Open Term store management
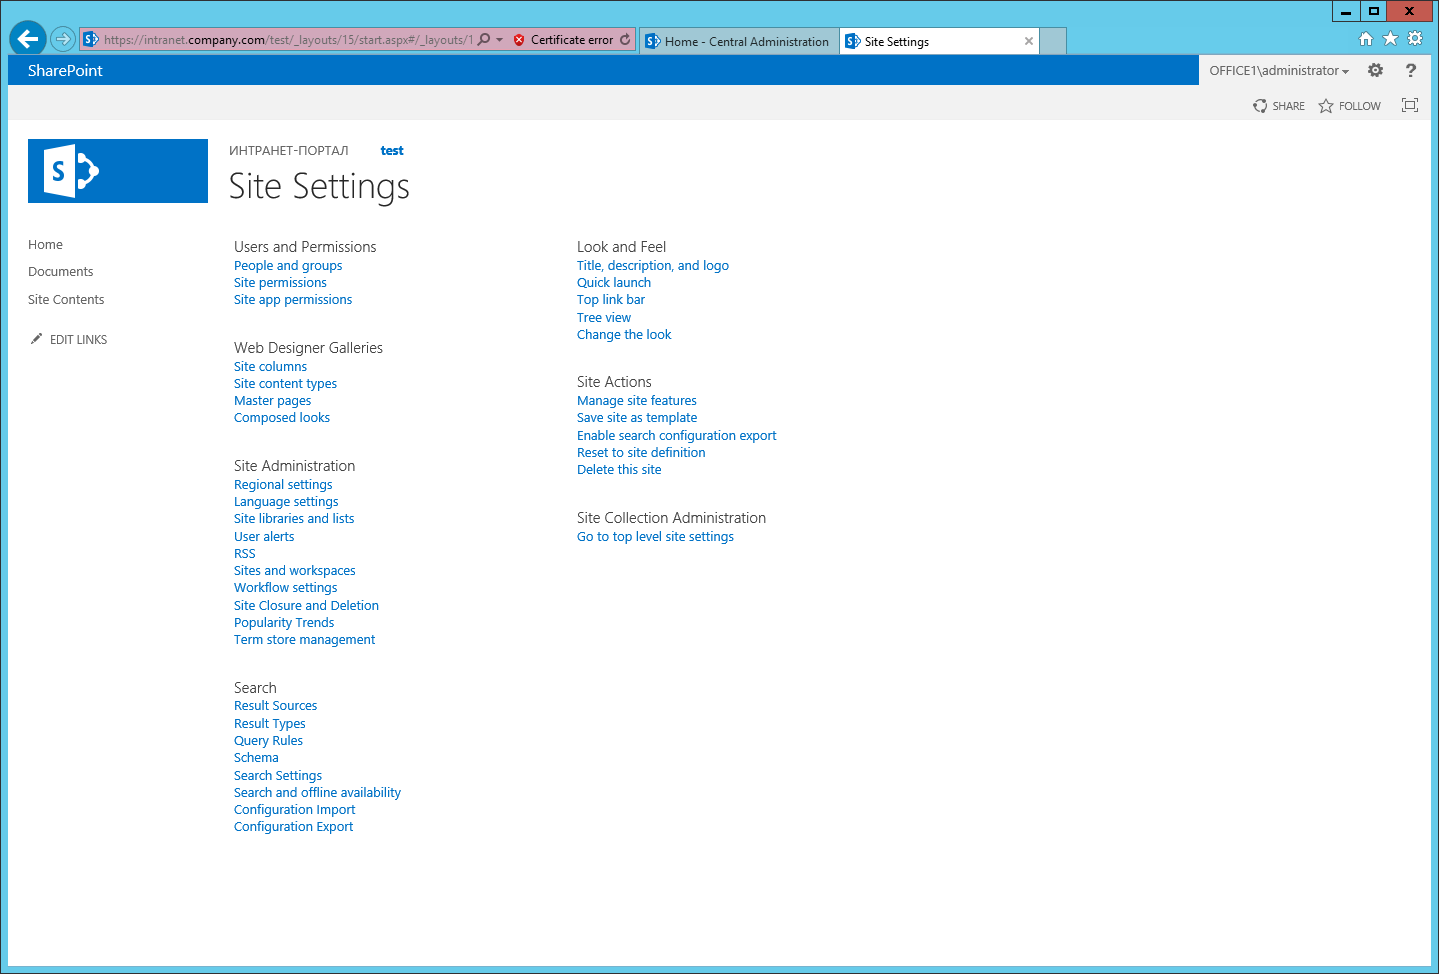Screen dimensions: 1439x974 click(x=305, y=640)
